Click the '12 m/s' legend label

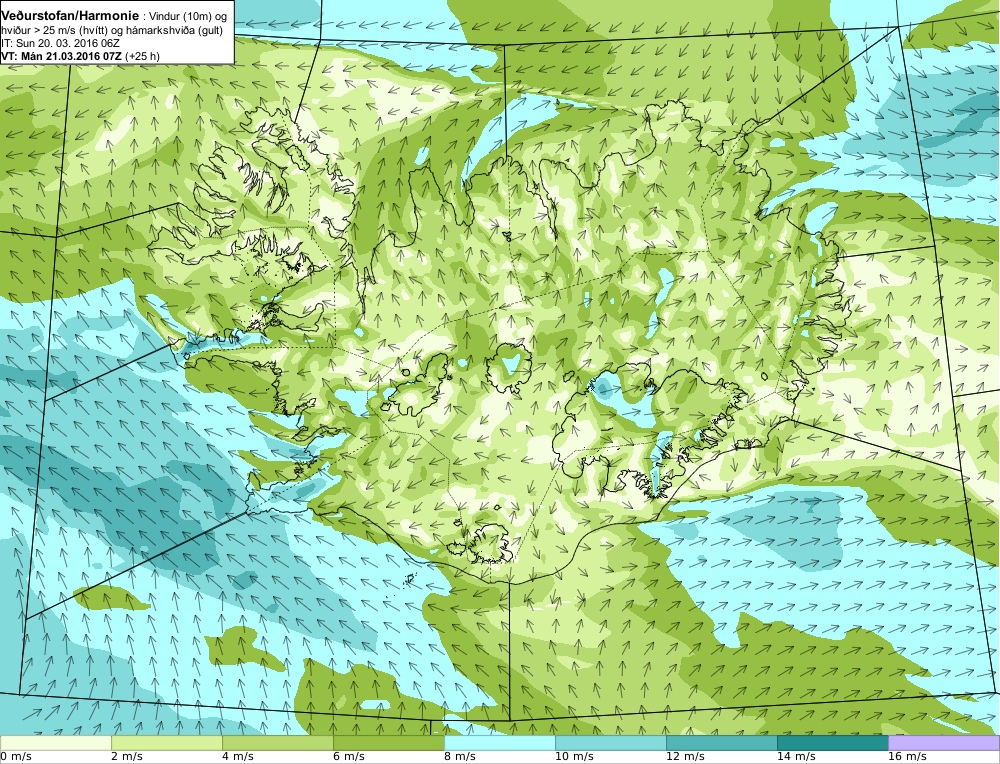[x=686, y=757]
